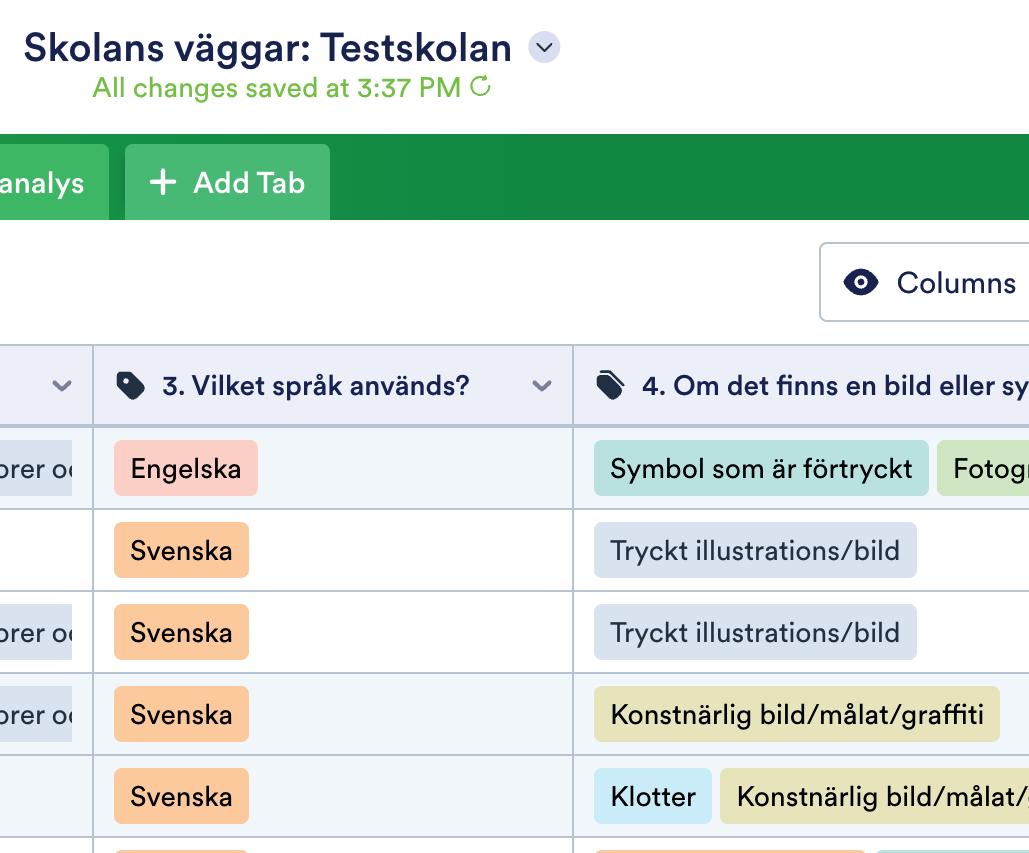The height and width of the screenshot is (853, 1029).
Task: Click the '4. Om det finns en bild' column header
Action: [830, 386]
